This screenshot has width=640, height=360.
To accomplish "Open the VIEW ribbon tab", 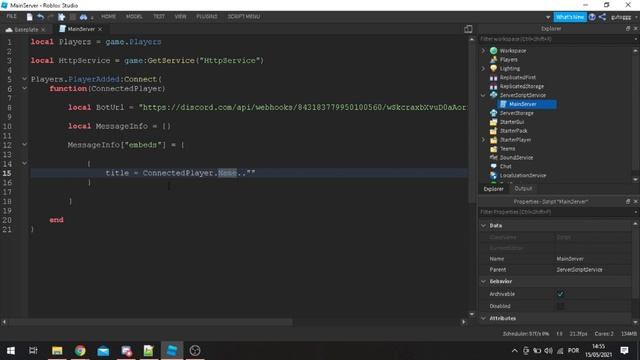I will pos(180,16).
